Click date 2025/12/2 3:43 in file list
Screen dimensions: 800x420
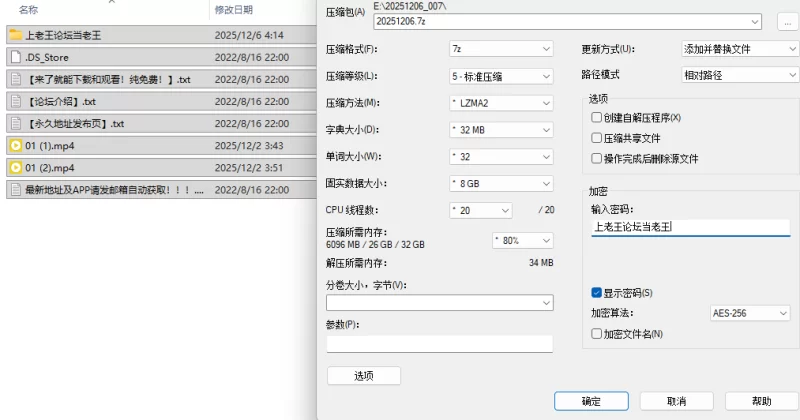(x=249, y=145)
